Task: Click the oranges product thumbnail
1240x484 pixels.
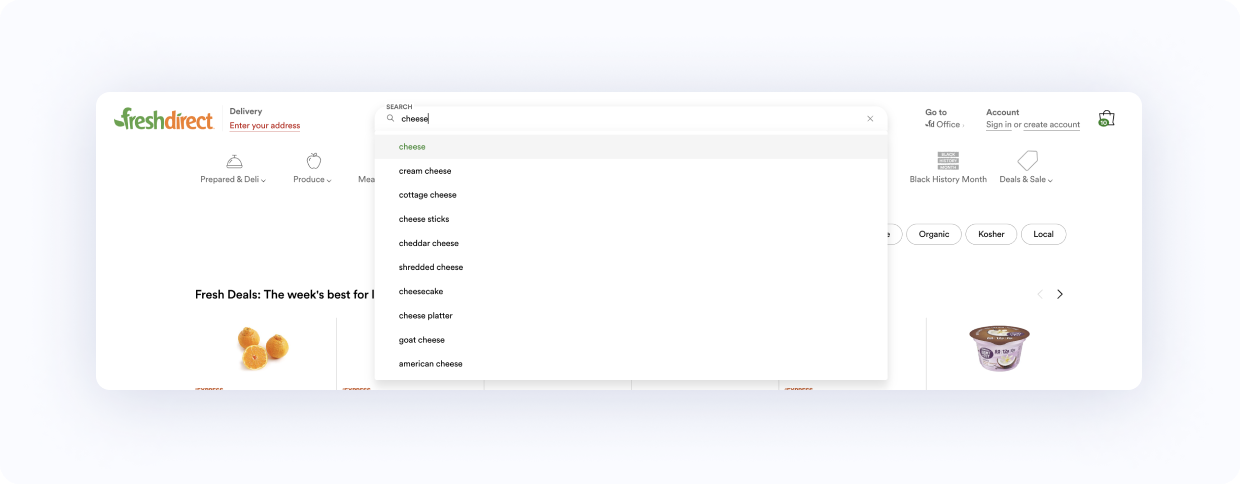Action: [263, 346]
